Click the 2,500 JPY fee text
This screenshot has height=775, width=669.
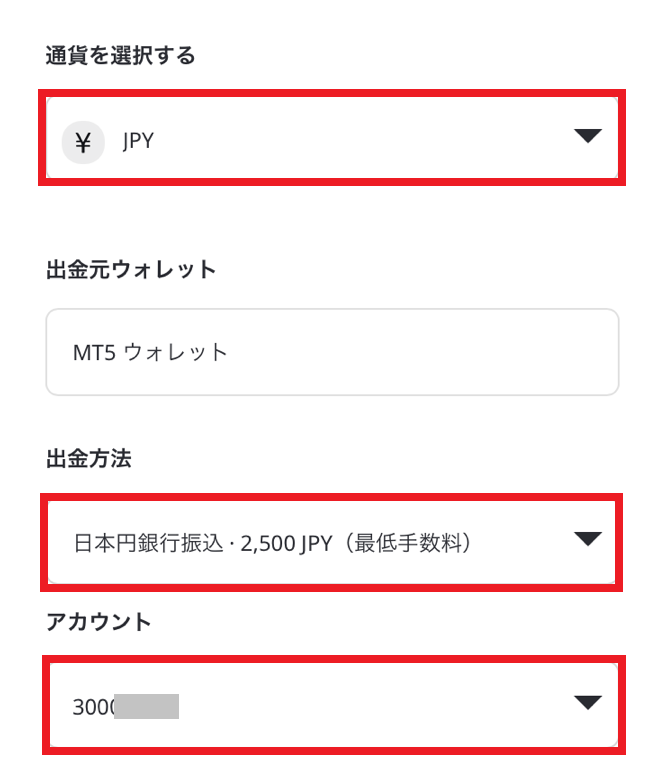[x=286, y=543]
